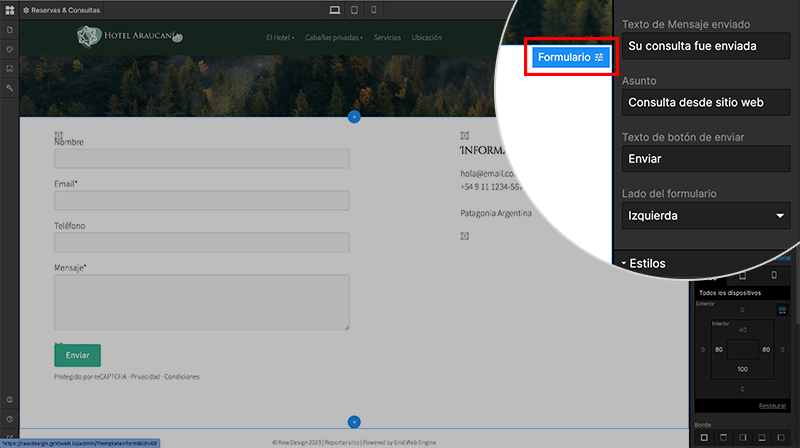Click the interior top padding value 40
This screenshot has width=800, height=448.
[742, 330]
